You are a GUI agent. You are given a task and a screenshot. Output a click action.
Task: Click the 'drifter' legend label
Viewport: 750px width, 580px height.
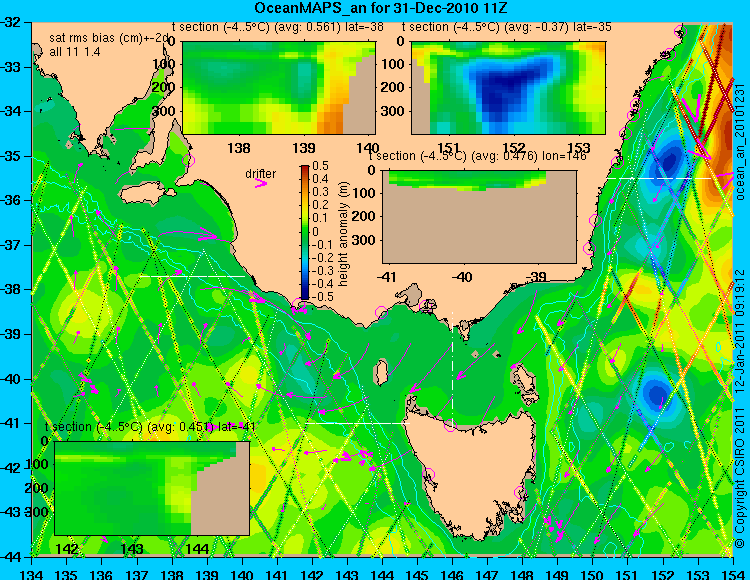click(x=261, y=174)
